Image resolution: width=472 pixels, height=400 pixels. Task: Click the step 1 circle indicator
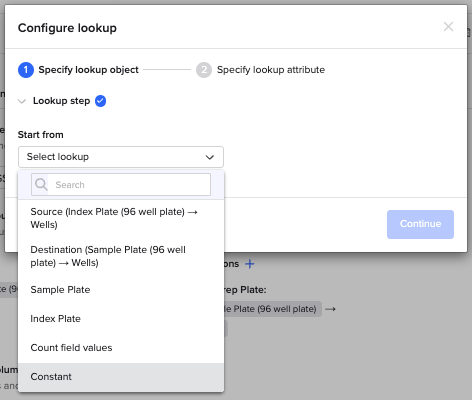coord(26,70)
